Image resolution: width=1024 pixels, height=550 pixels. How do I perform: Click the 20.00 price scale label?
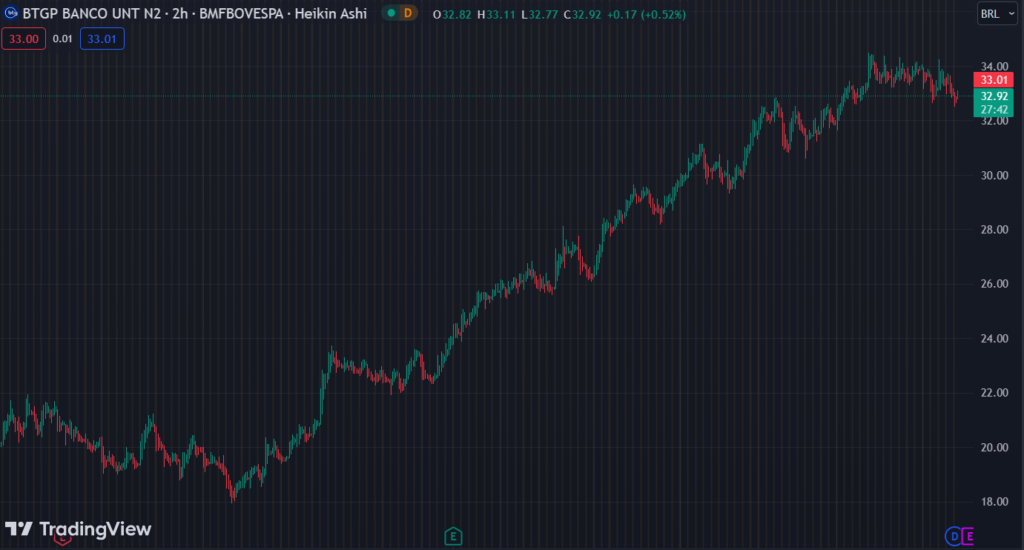pyautogui.click(x=994, y=448)
